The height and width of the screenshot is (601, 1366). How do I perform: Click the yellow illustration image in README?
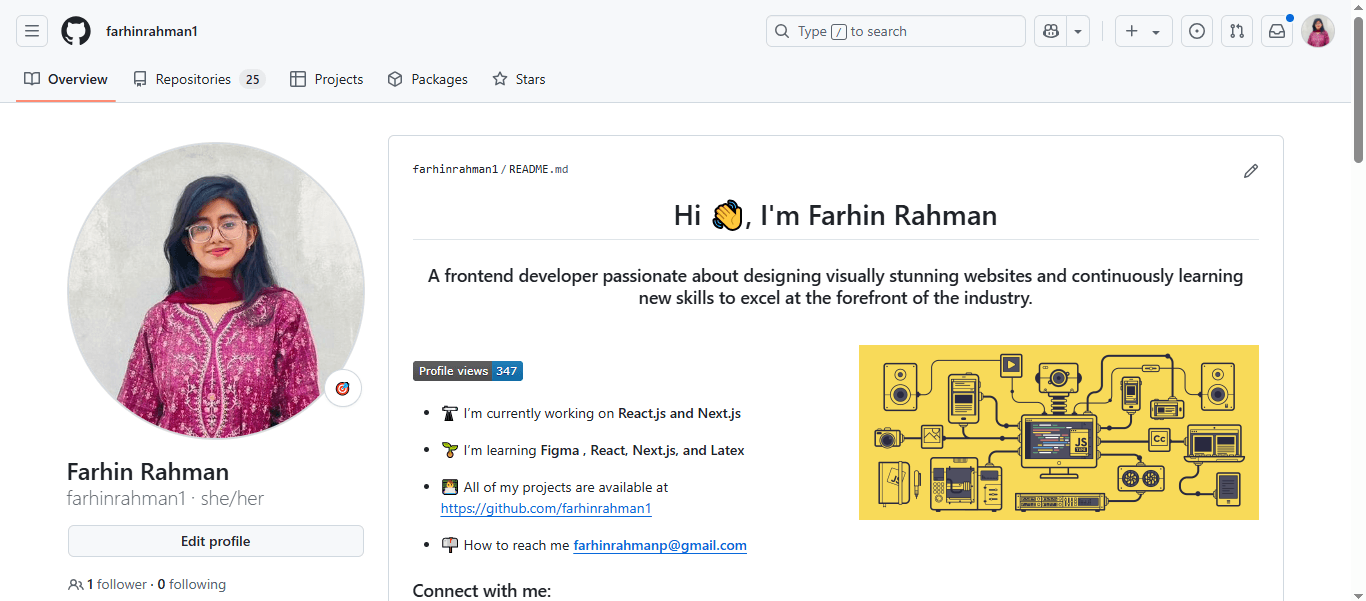[1059, 432]
